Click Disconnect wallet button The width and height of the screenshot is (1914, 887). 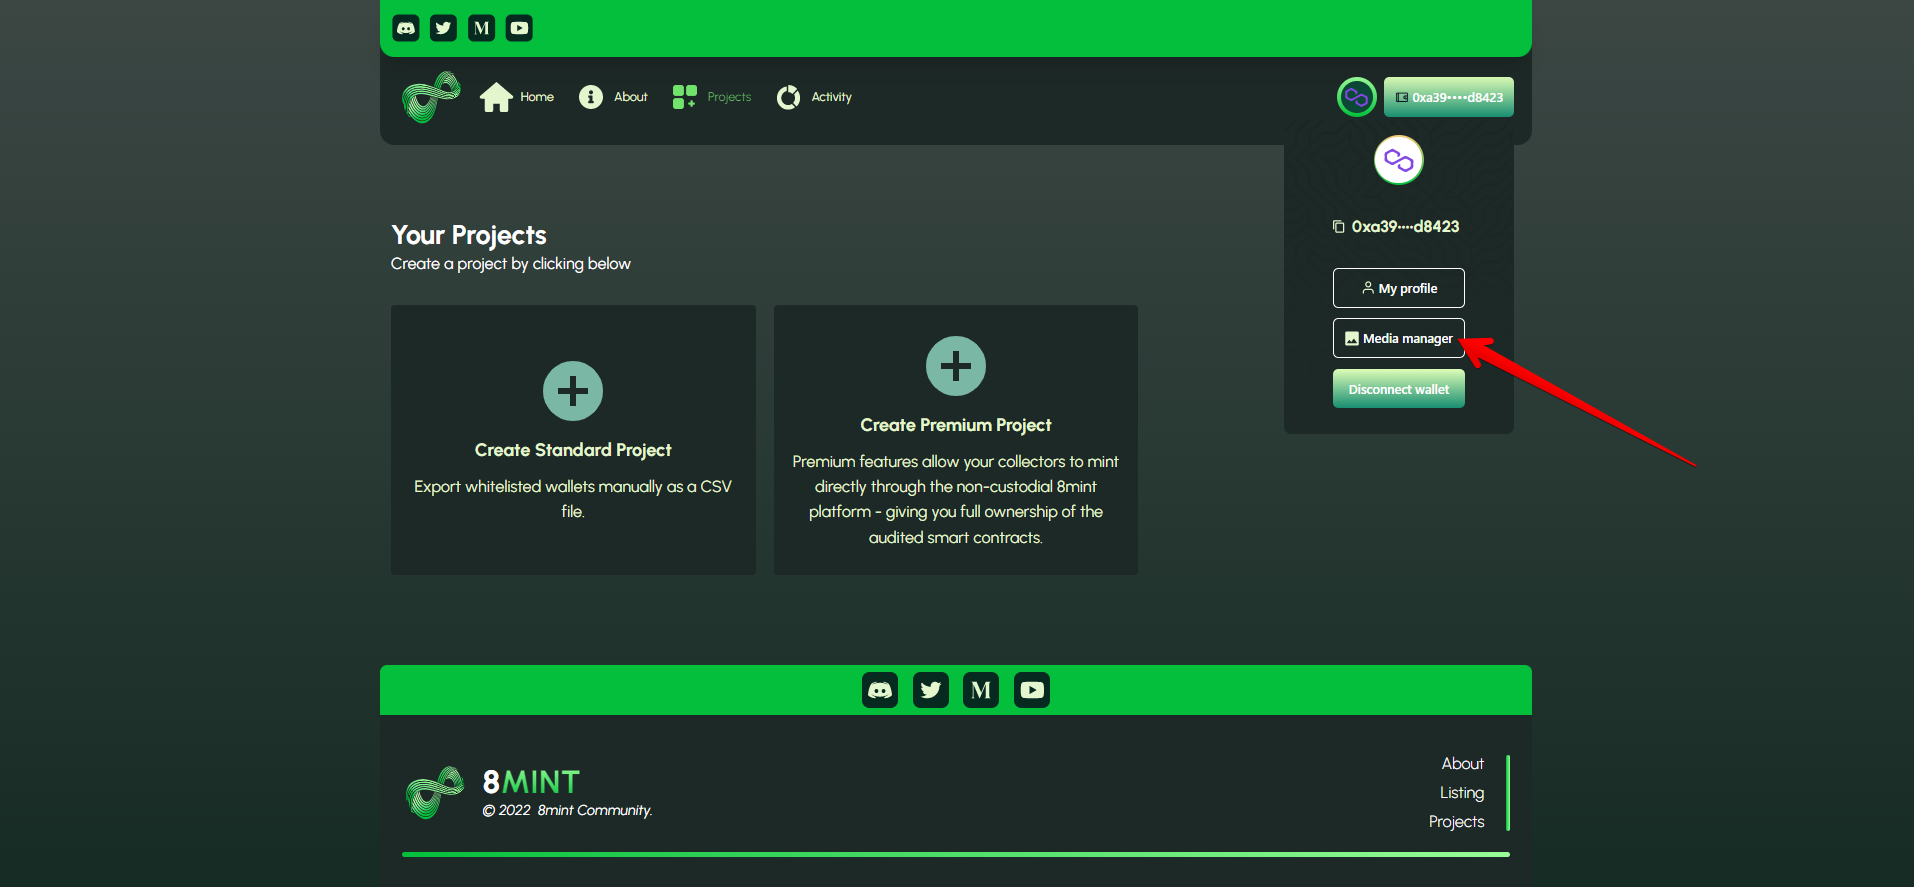(x=1399, y=389)
